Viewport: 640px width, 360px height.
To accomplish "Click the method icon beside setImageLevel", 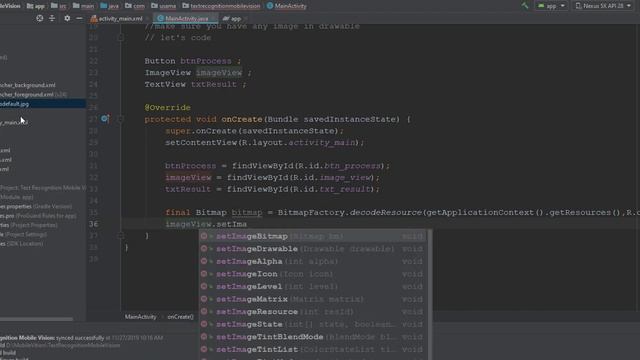I will coord(204,287).
